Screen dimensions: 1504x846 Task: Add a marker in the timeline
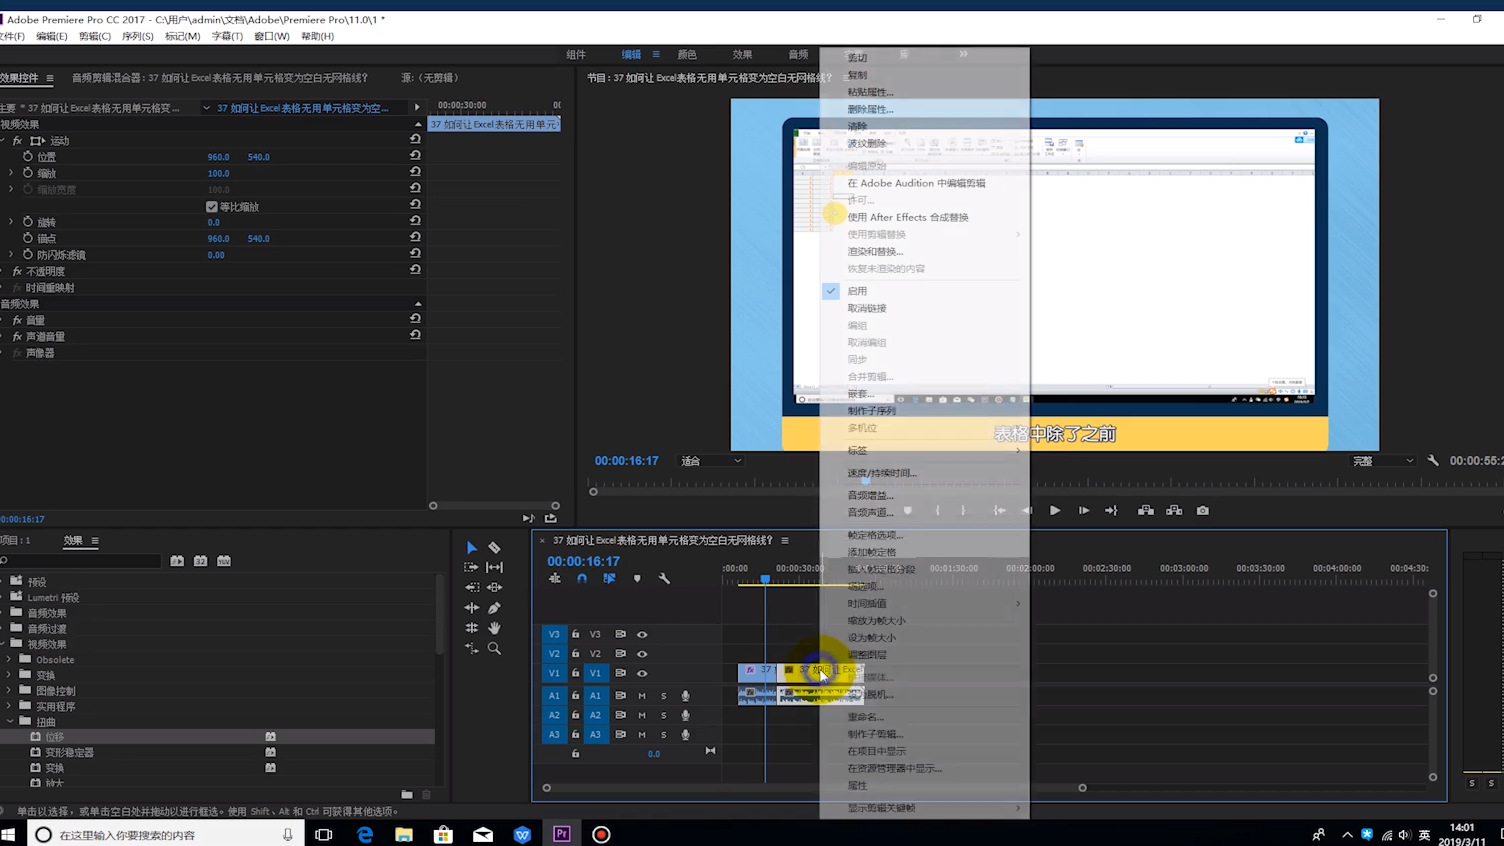pos(637,579)
